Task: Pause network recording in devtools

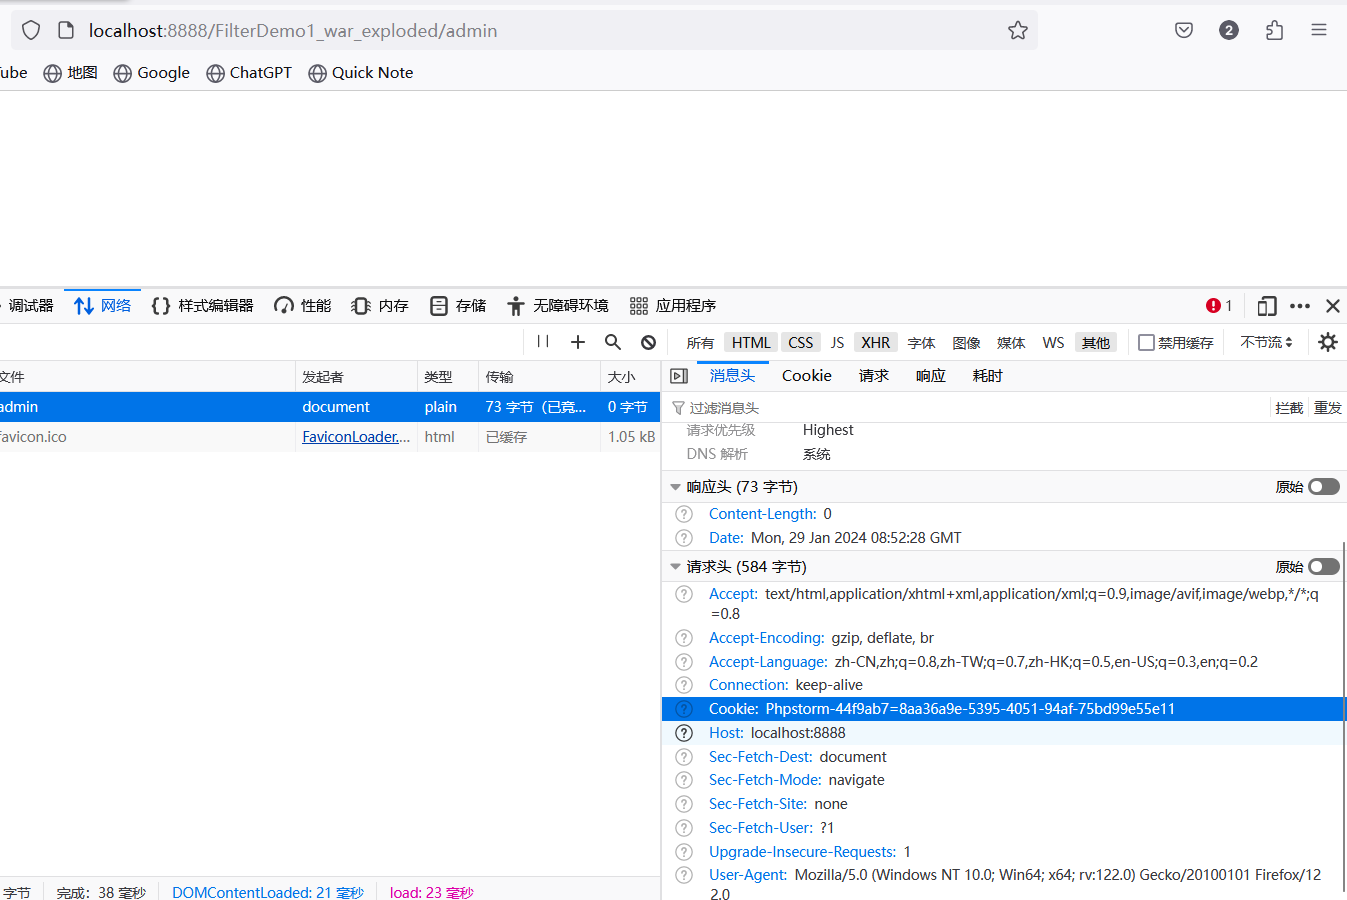Action: point(543,342)
